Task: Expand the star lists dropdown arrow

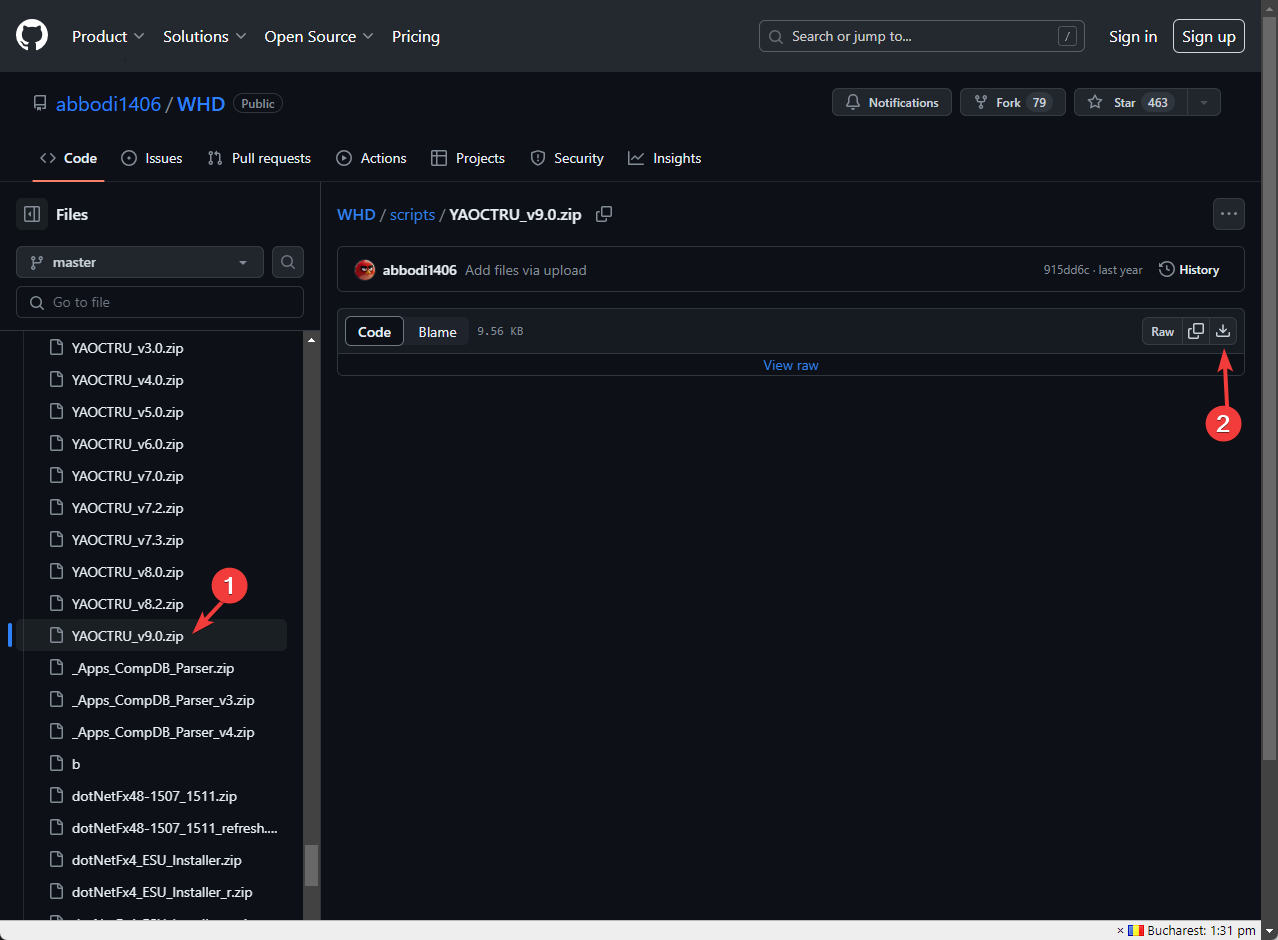Action: coord(1204,102)
